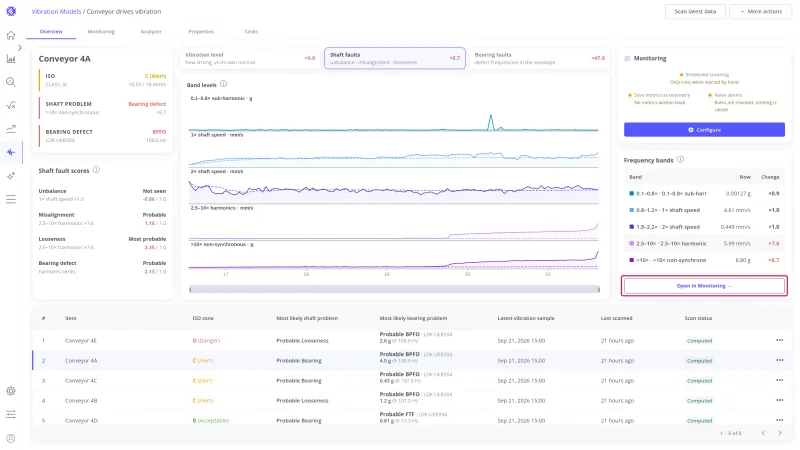
Task: Click the Looseness Most probable score row
Action: coord(103,243)
